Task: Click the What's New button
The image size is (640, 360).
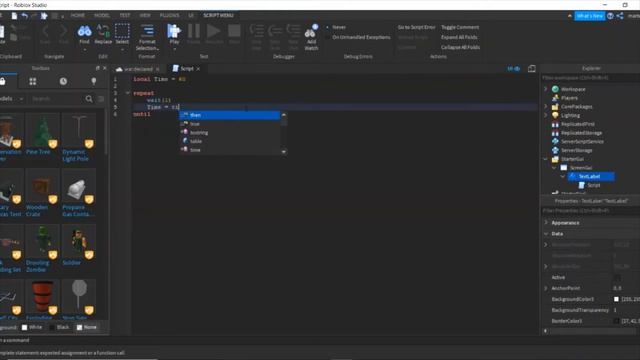Action: click(x=590, y=16)
